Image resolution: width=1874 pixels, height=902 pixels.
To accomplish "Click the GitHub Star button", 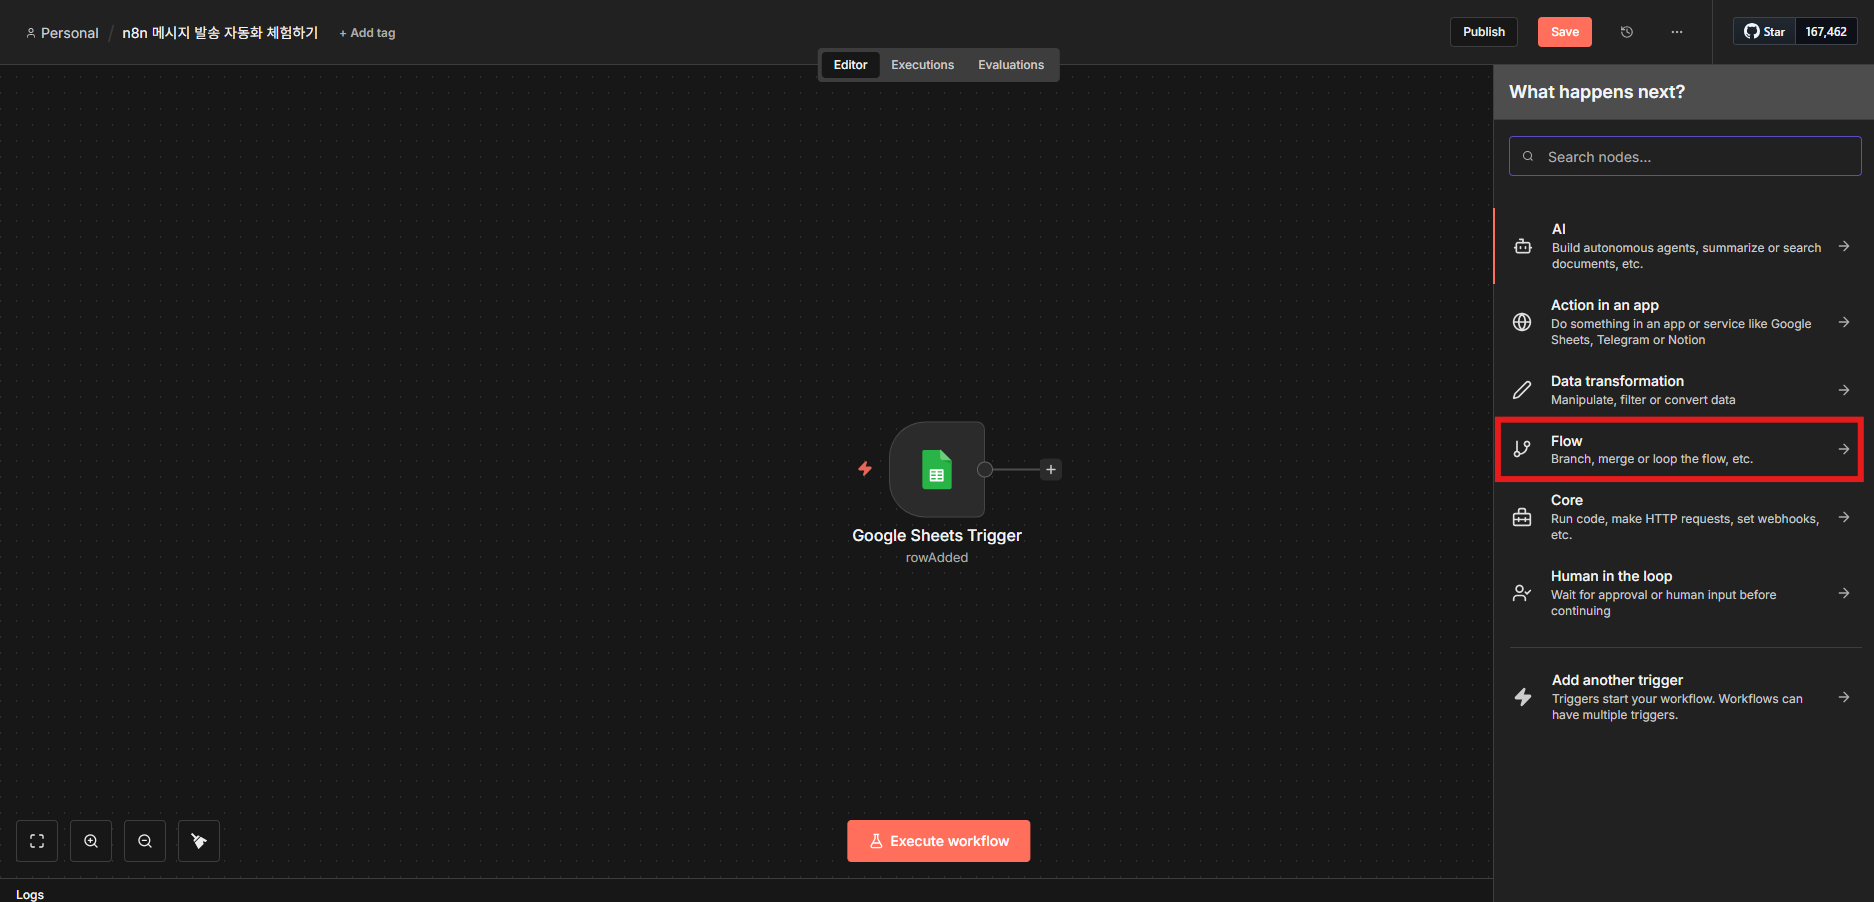I will point(1765,32).
